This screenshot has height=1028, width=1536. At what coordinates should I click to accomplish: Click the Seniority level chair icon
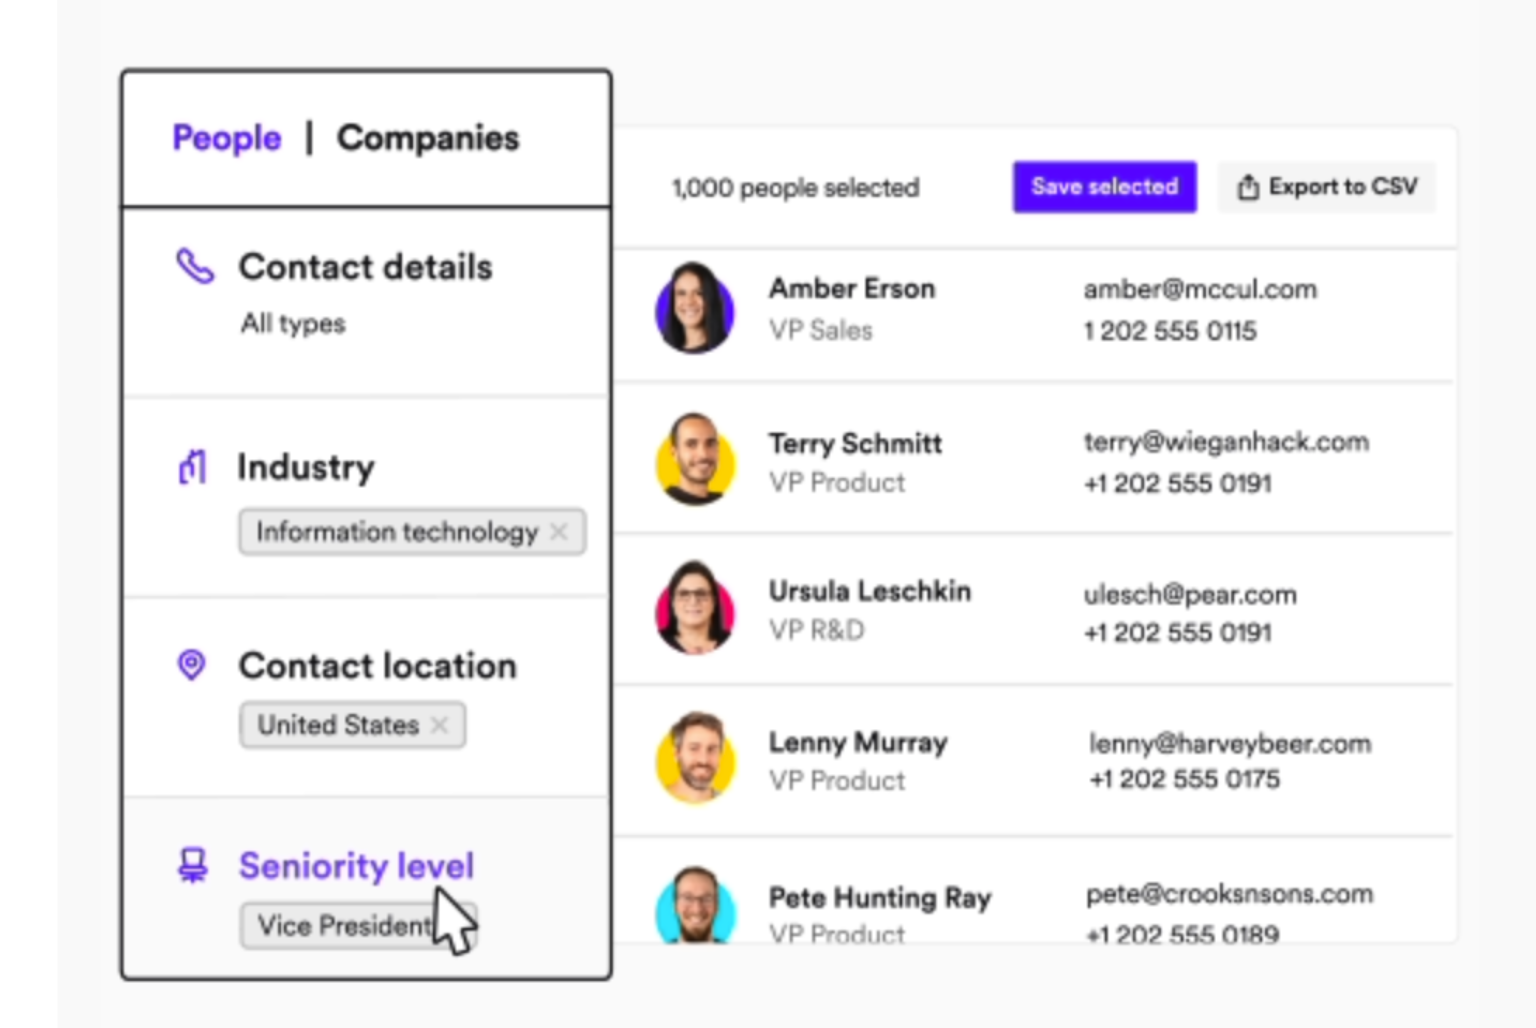click(192, 865)
